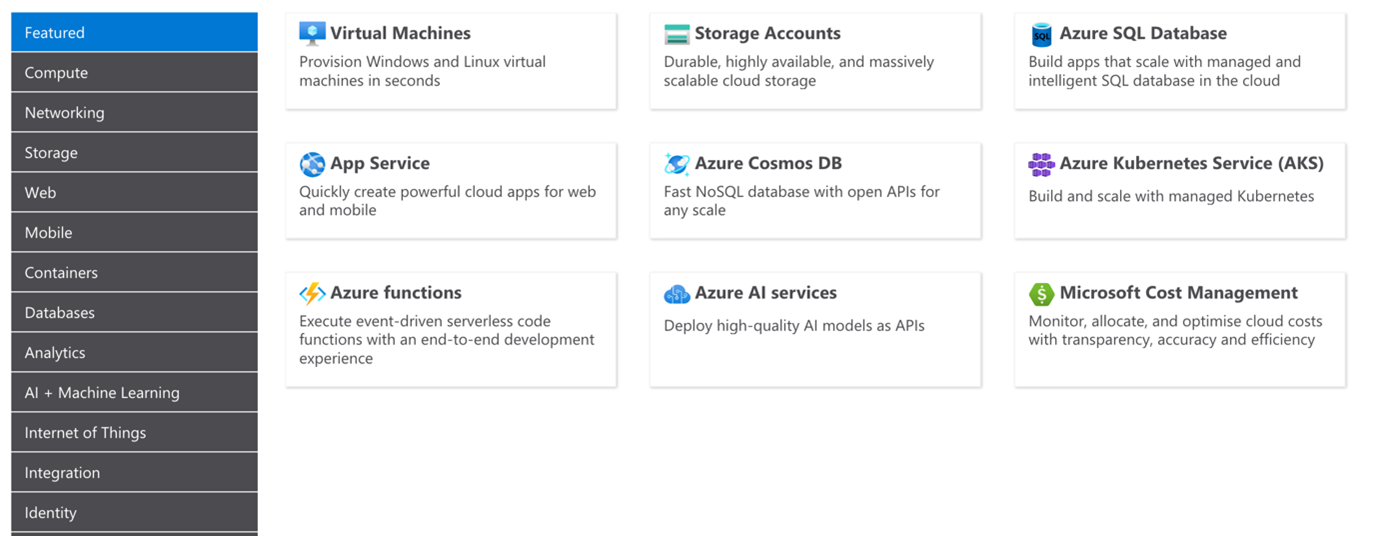Click the Azure Cosmos DB planet icon

[x=677, y=164]
